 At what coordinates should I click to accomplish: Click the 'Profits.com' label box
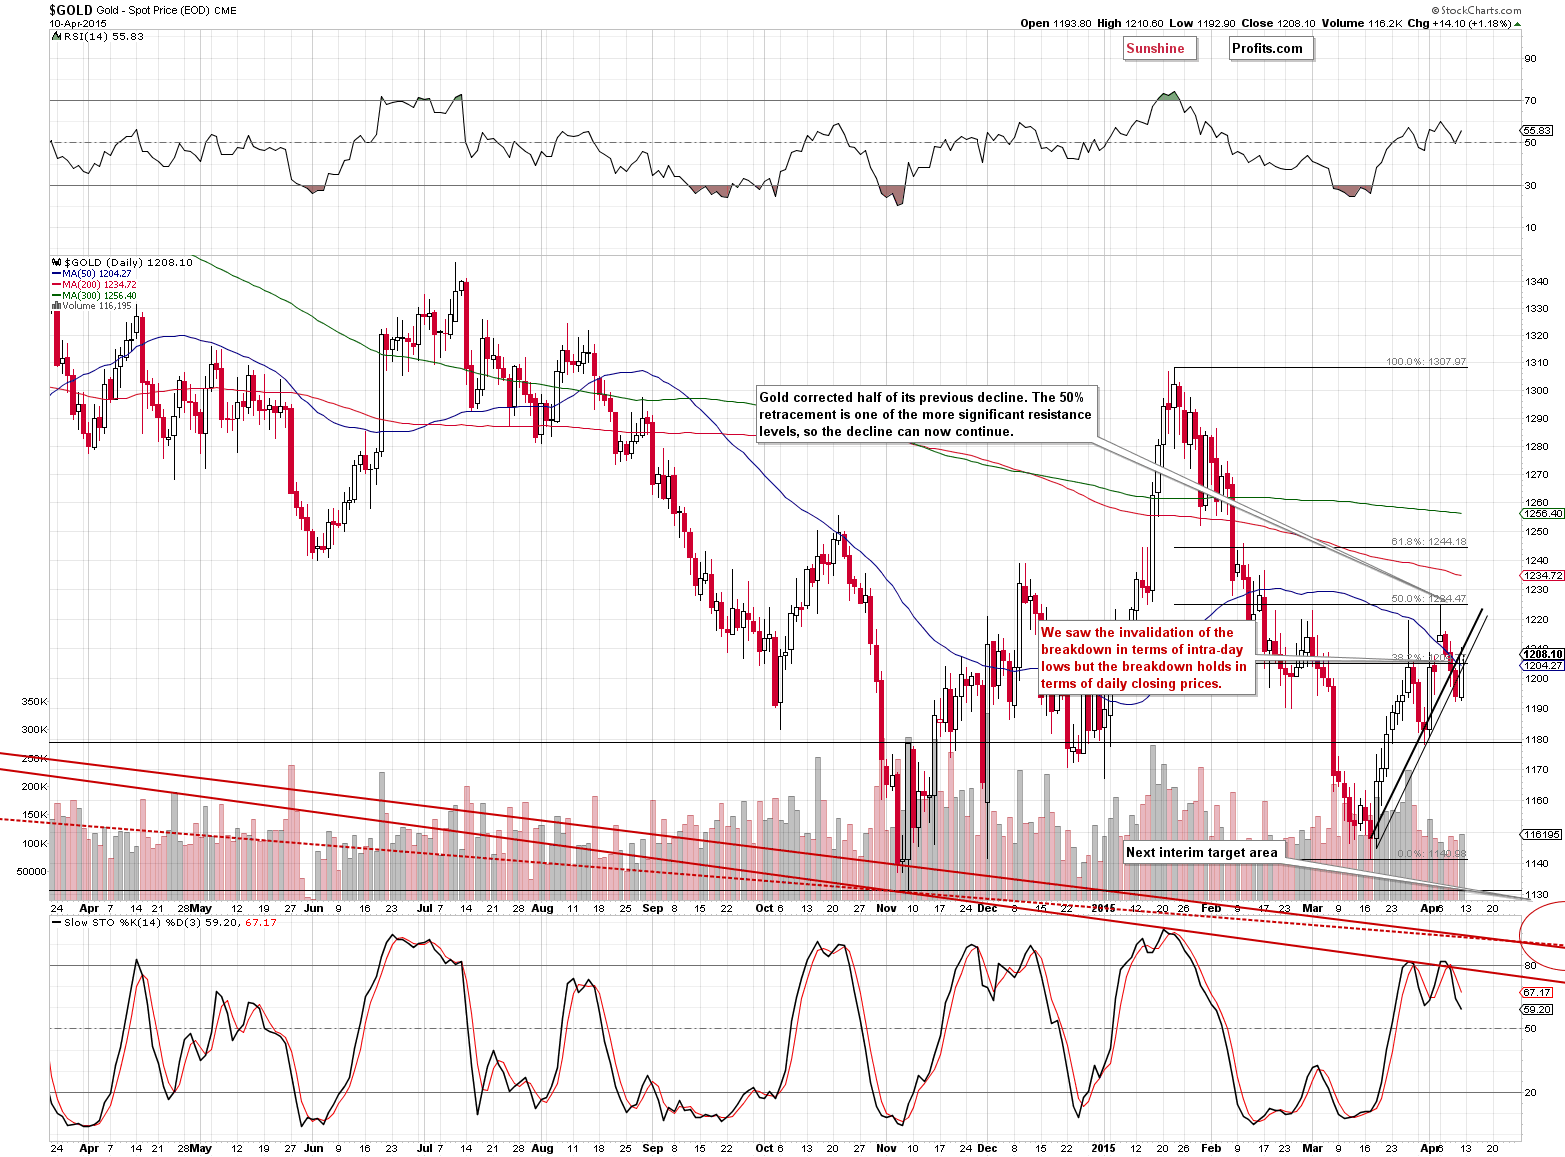[1270, 48]
